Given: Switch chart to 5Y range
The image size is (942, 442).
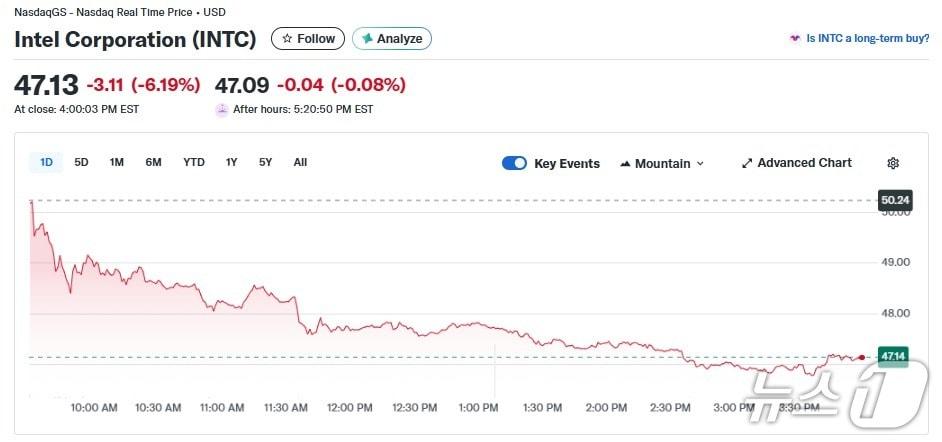Looking at the screenshot, I should [265, 162].
